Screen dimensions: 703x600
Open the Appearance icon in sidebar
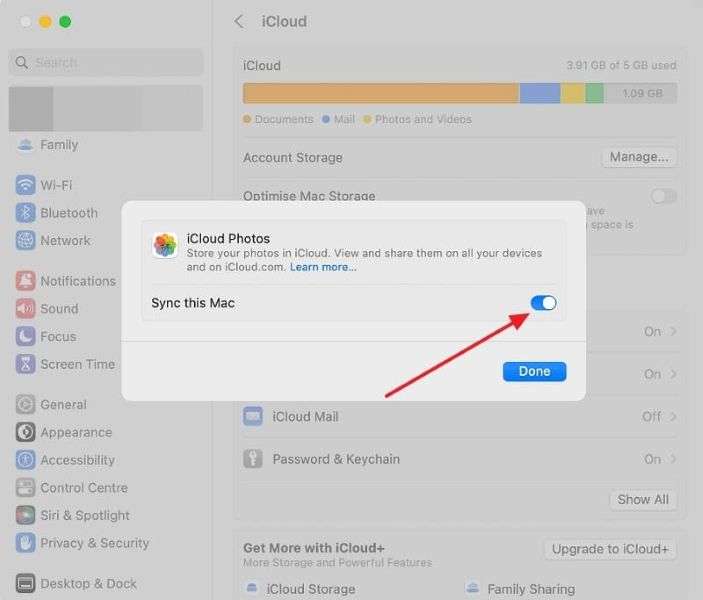(26, 432)
